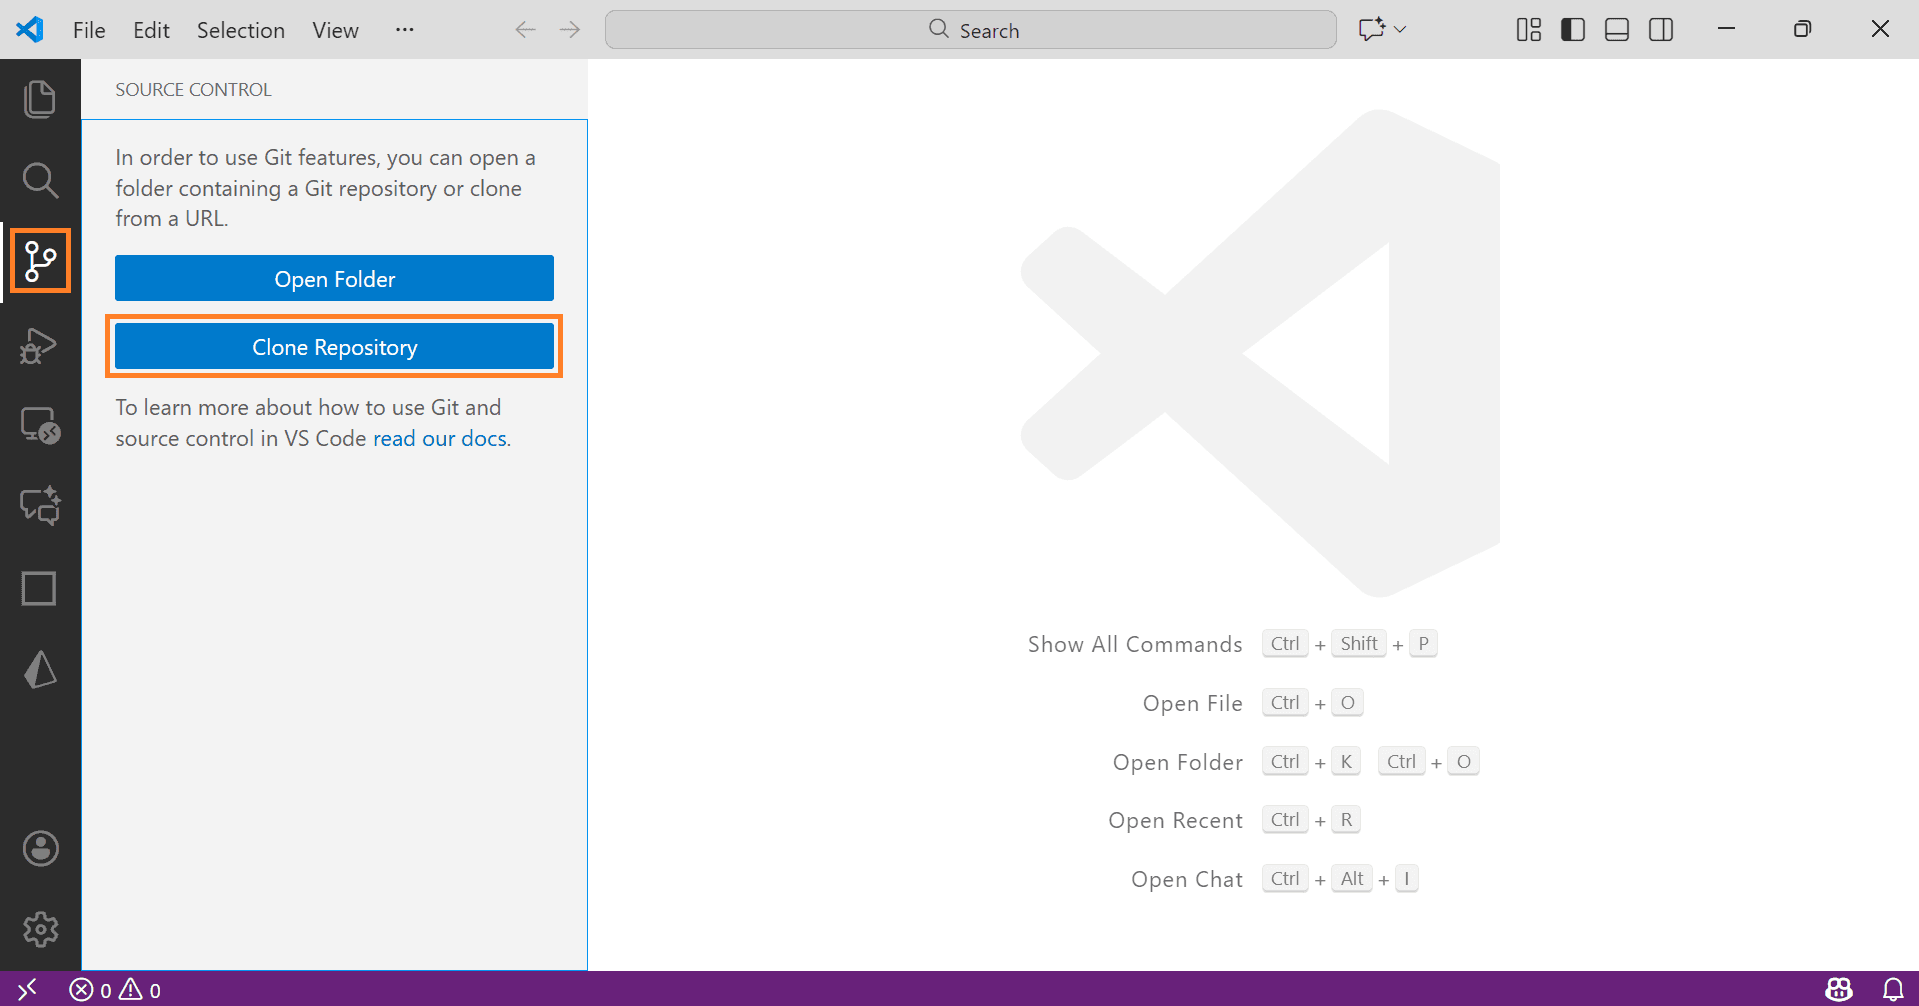Expand the Copilot chat dropdown arrow

1400,30
